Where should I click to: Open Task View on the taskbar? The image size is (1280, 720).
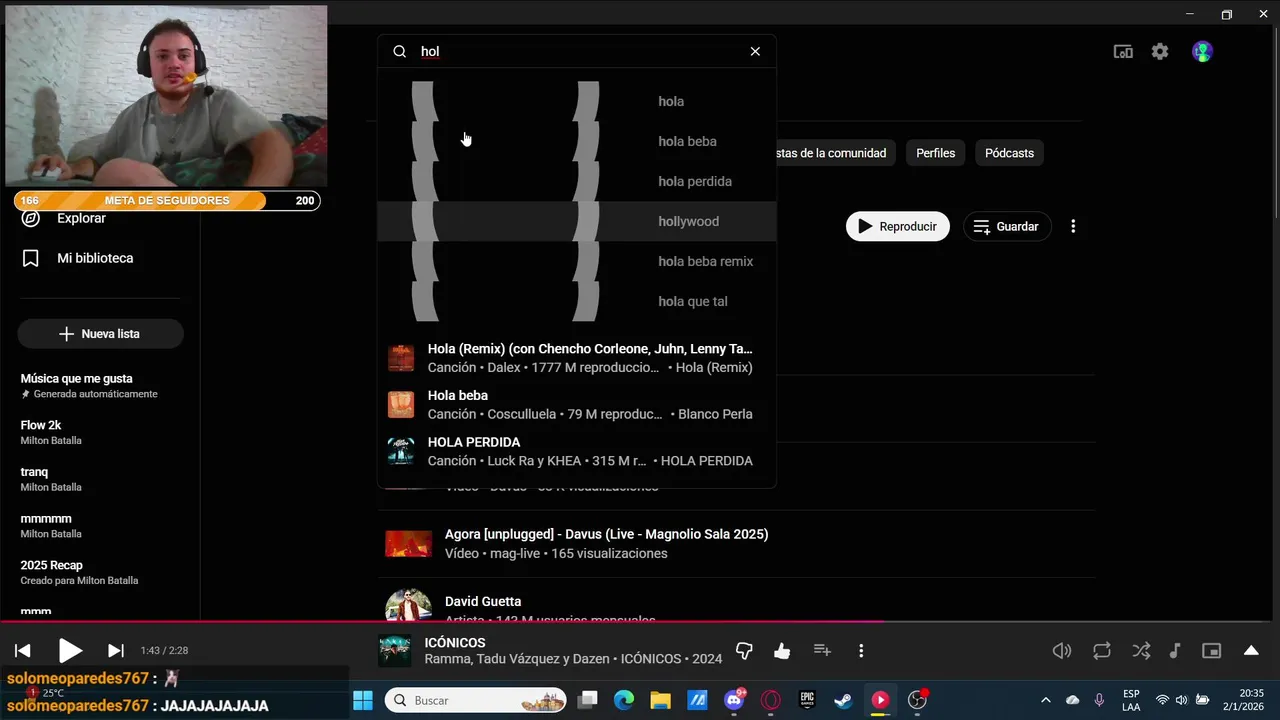pyautogui.click(x=587, y=700)
